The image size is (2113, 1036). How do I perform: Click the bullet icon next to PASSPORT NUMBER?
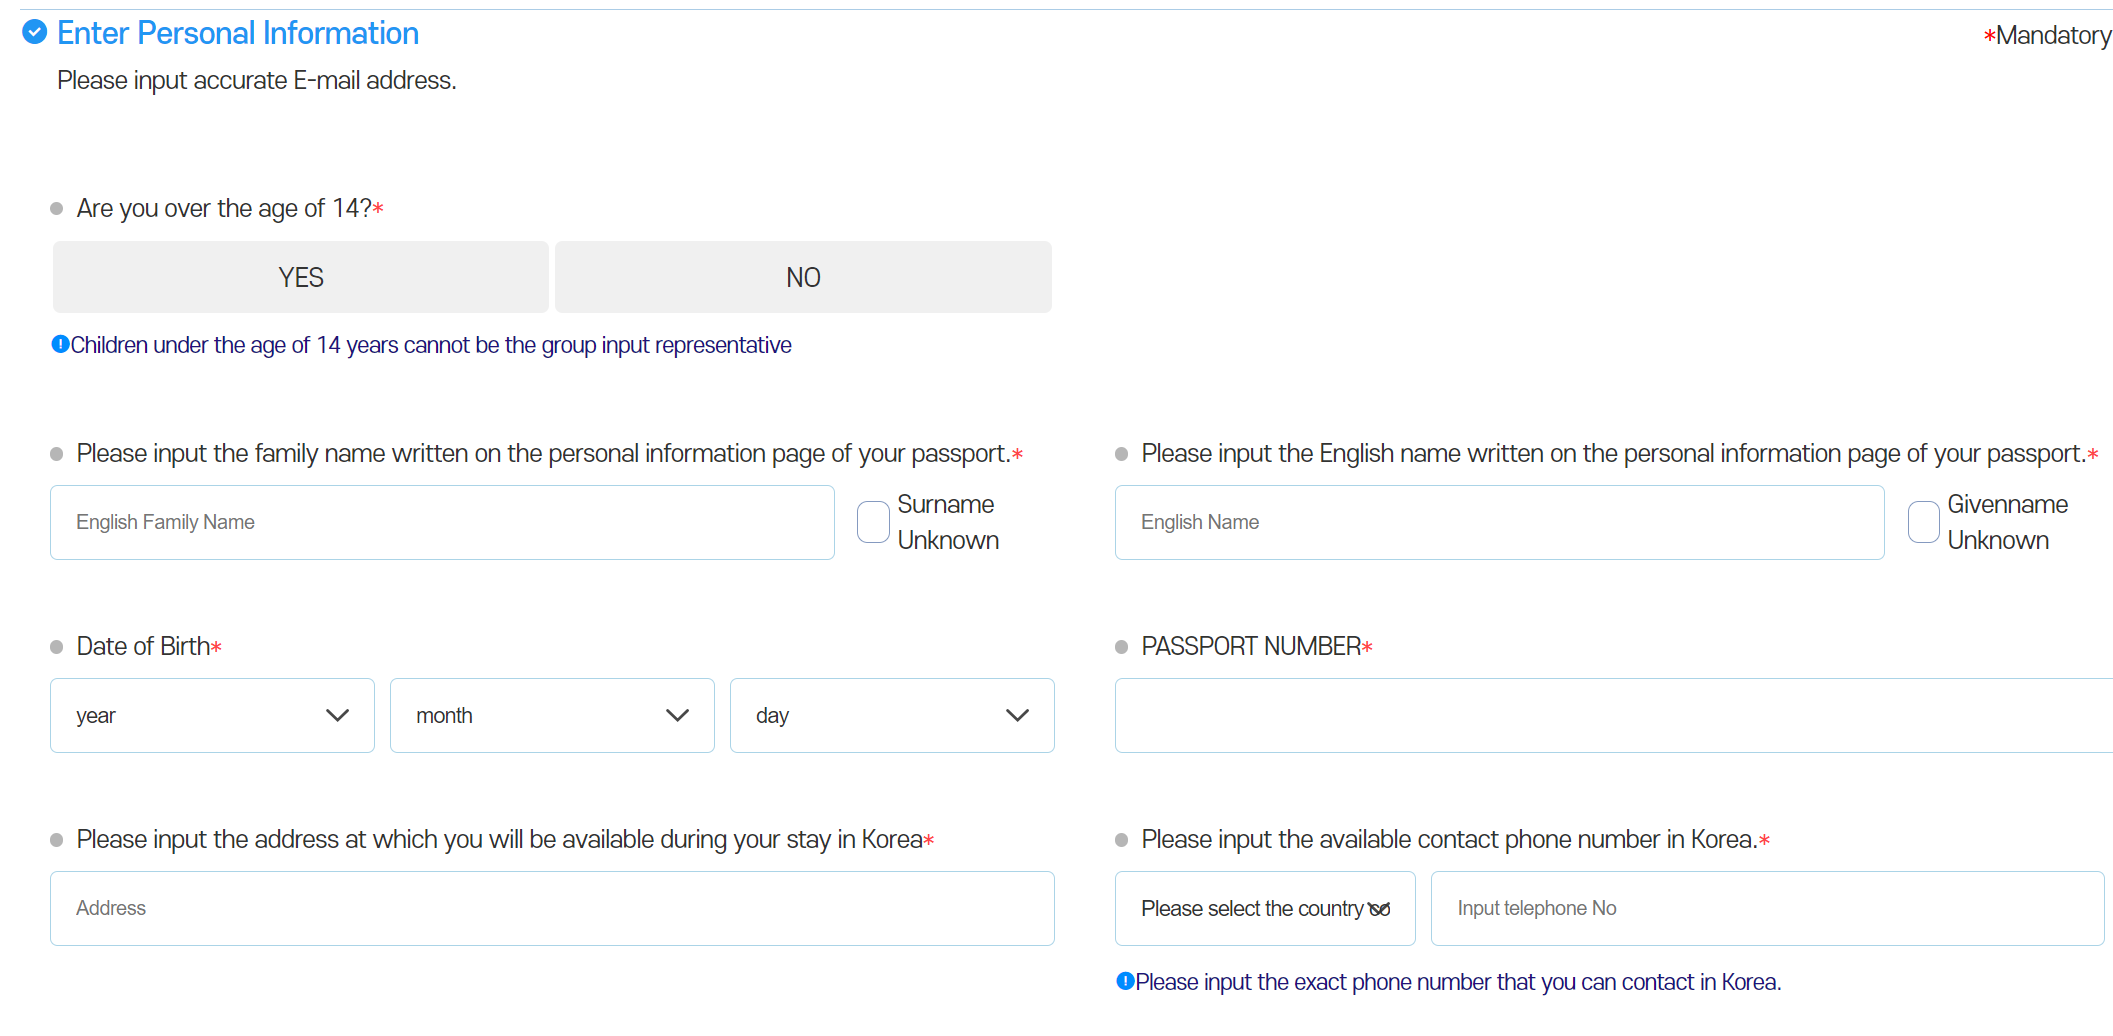1121,646
